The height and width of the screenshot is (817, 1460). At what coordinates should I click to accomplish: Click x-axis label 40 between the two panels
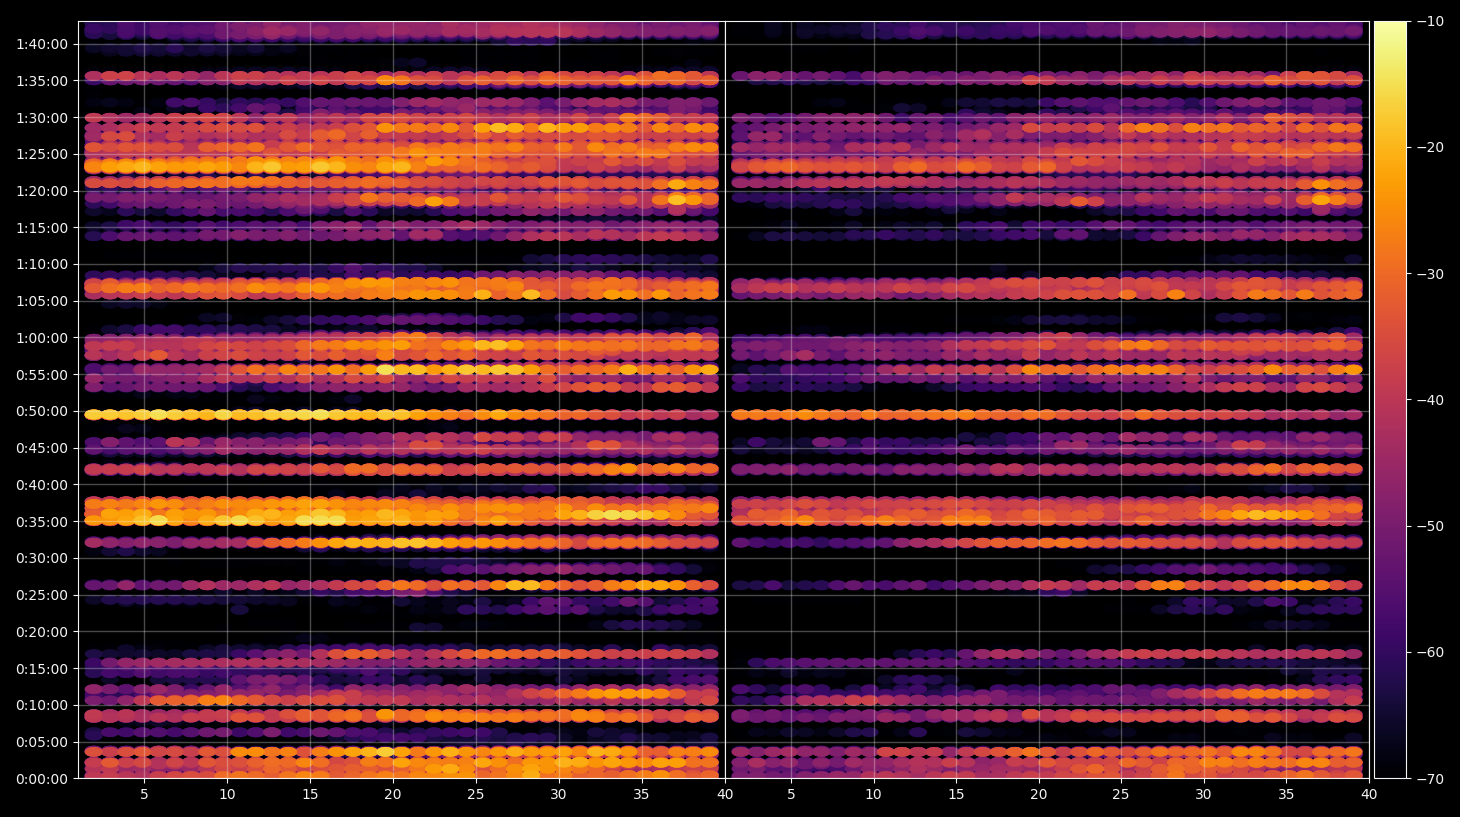pyautogui.click(x=725, y=795)
